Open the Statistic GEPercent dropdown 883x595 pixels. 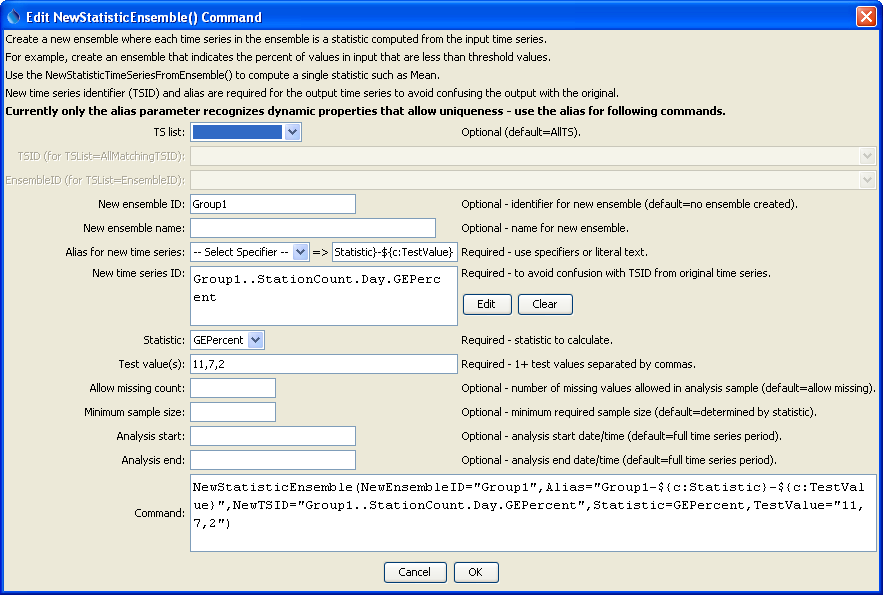(256, 340)
